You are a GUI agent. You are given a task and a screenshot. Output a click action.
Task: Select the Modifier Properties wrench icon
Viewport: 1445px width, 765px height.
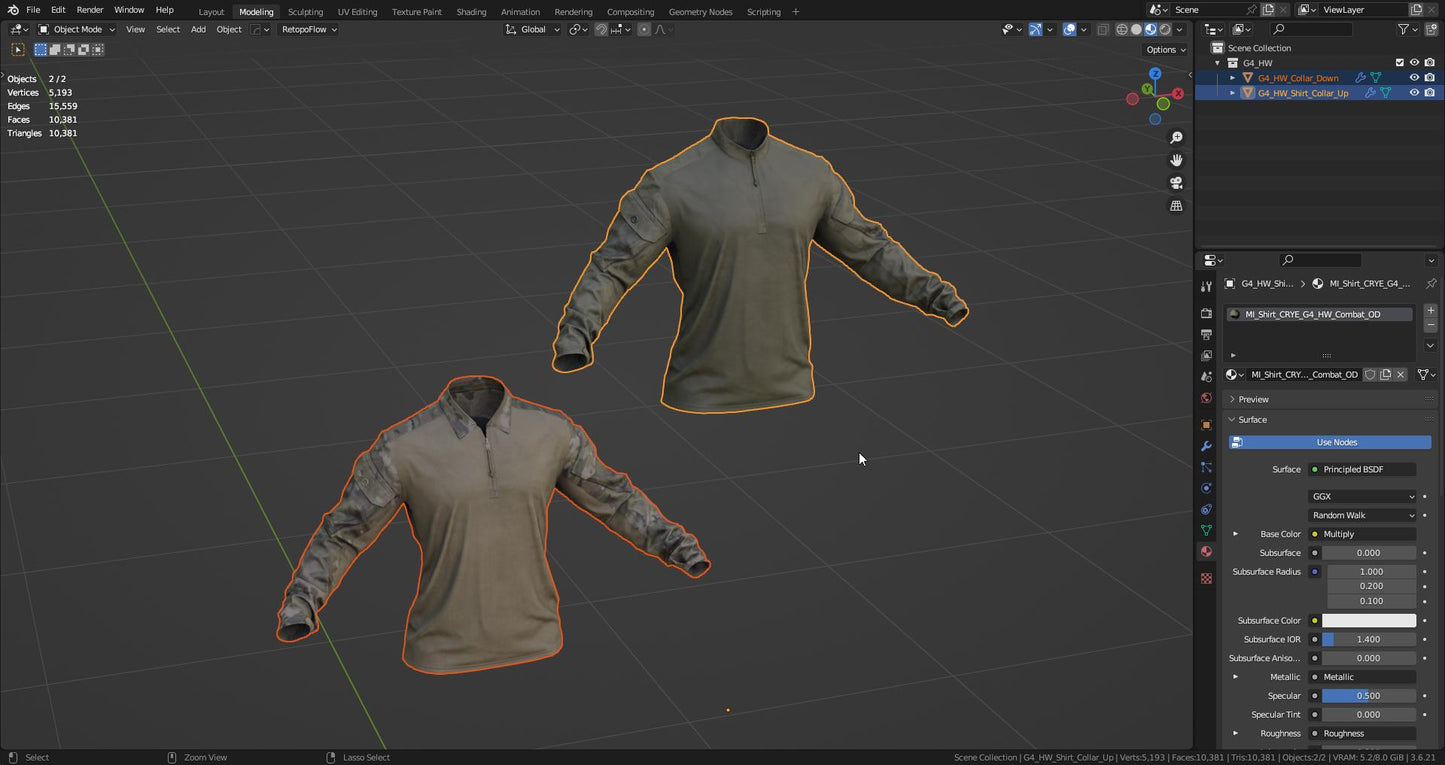pyautogui.click(x=1206, y=446)
